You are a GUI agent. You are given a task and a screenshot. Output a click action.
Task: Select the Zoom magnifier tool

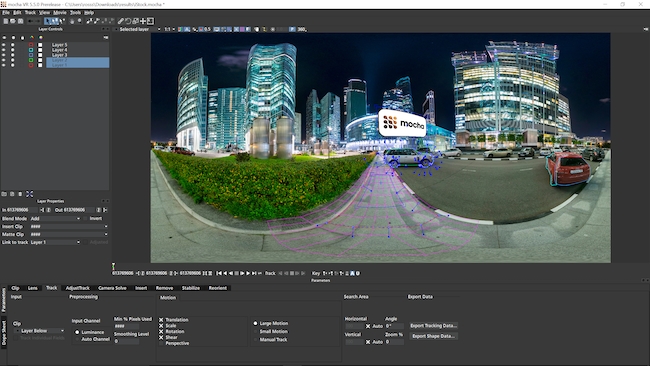coord(79,21)
